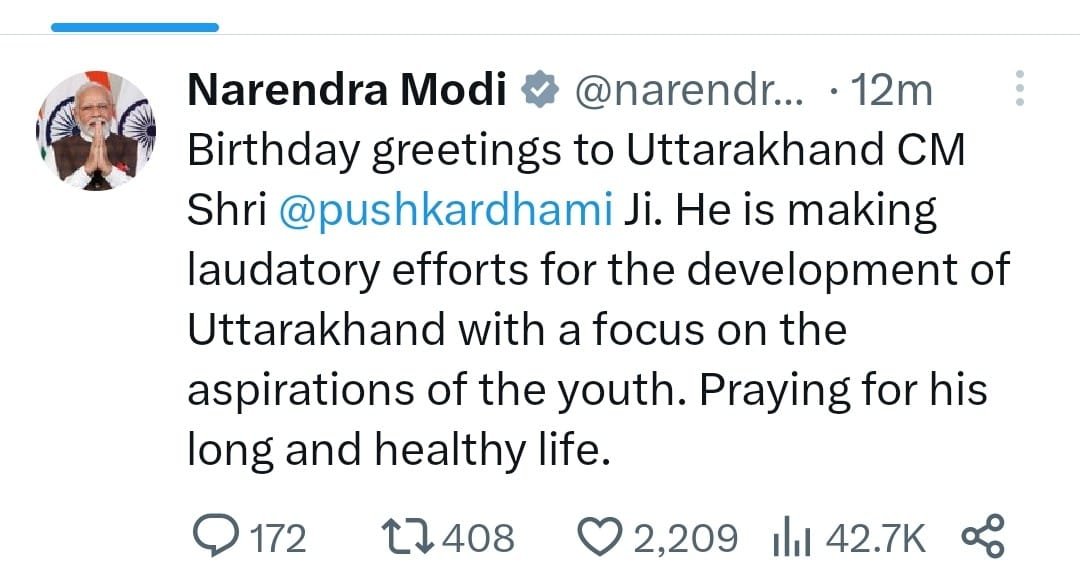Like the tweet with the heart icon
Viewport: 1080px width, 583px height.
[601, 538]
